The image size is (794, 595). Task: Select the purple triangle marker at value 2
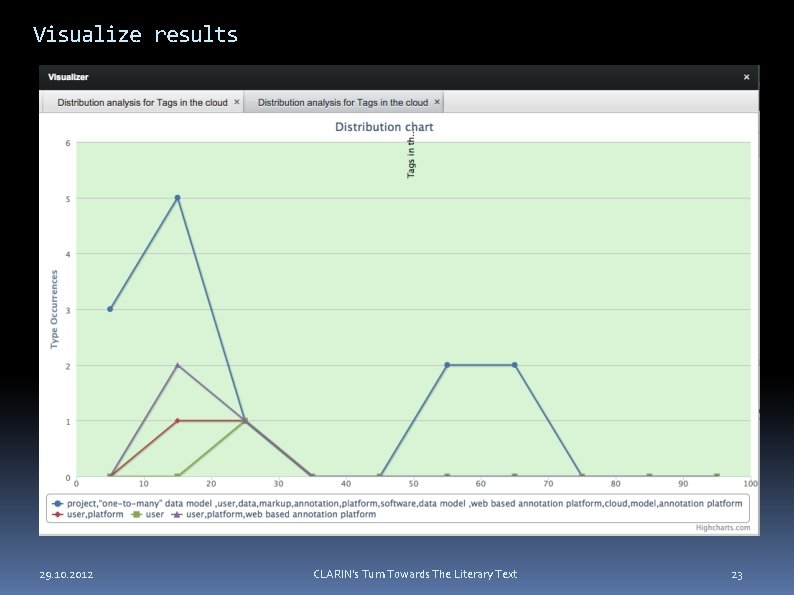pos(177,365)
